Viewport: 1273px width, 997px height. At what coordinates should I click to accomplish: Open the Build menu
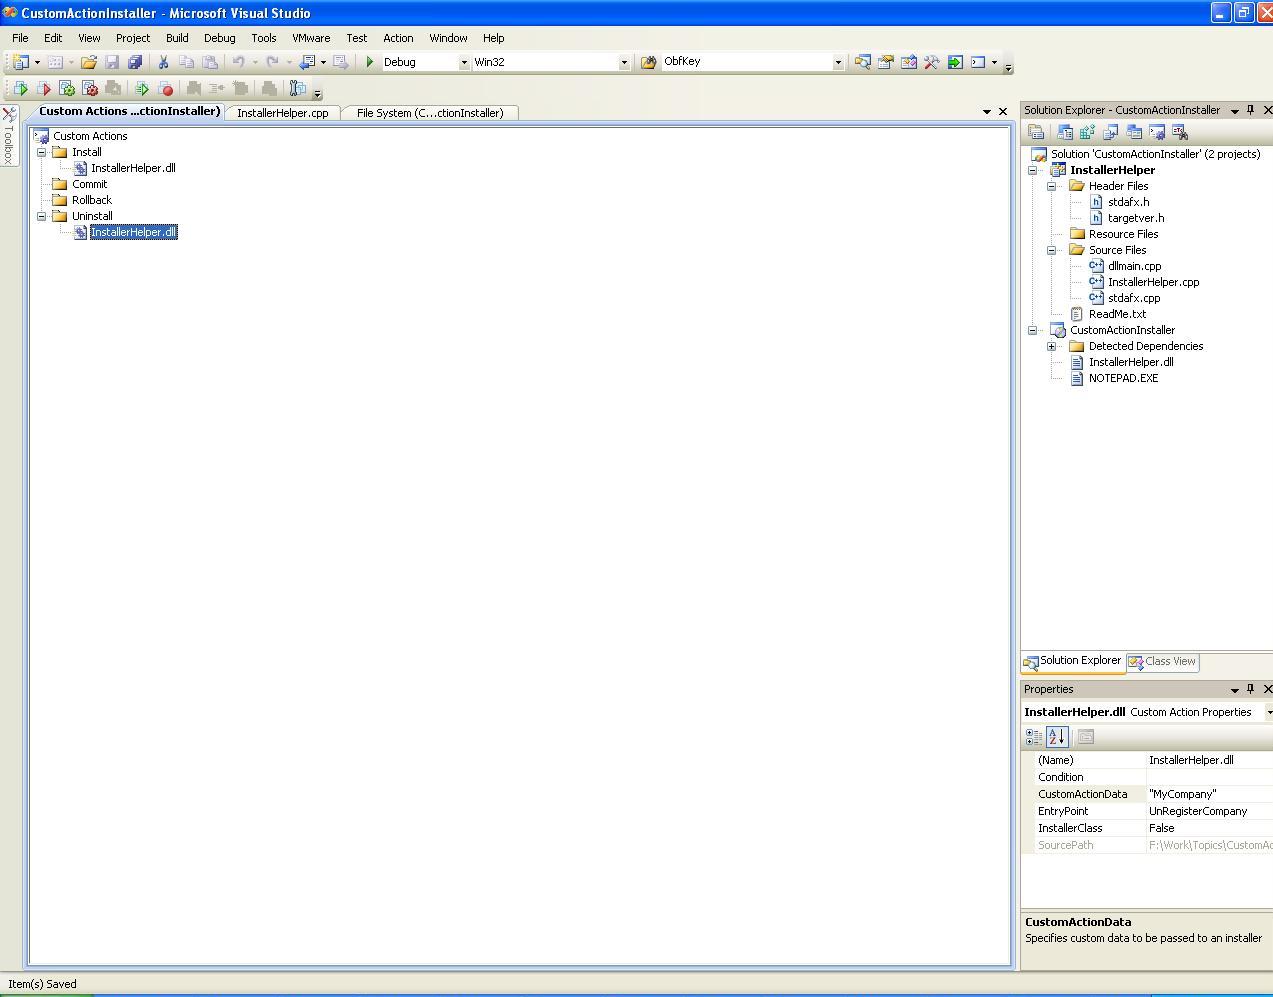177,38
